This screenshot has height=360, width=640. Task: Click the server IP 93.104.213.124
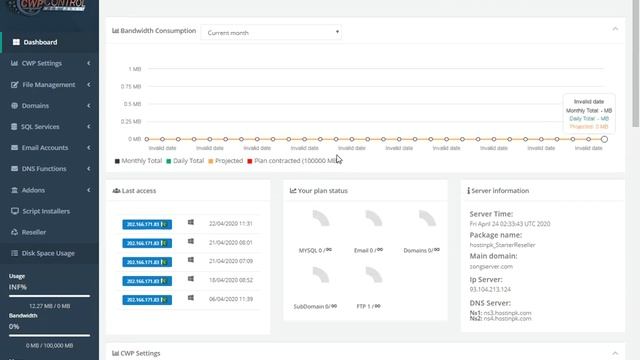click(x=490, y=289)
